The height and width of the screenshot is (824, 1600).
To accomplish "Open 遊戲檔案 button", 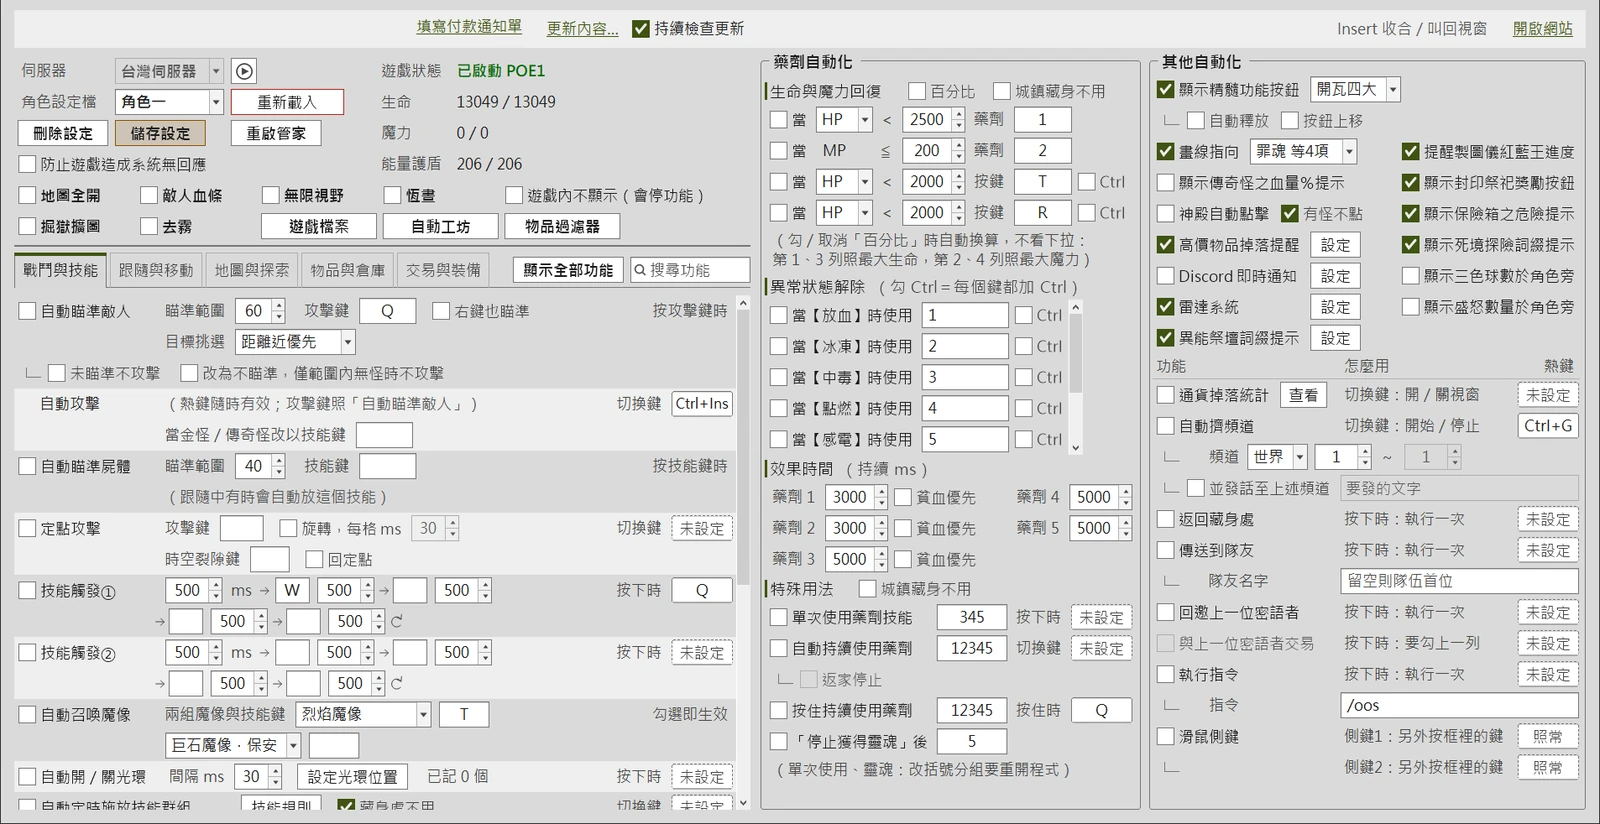I will (319, 226).
